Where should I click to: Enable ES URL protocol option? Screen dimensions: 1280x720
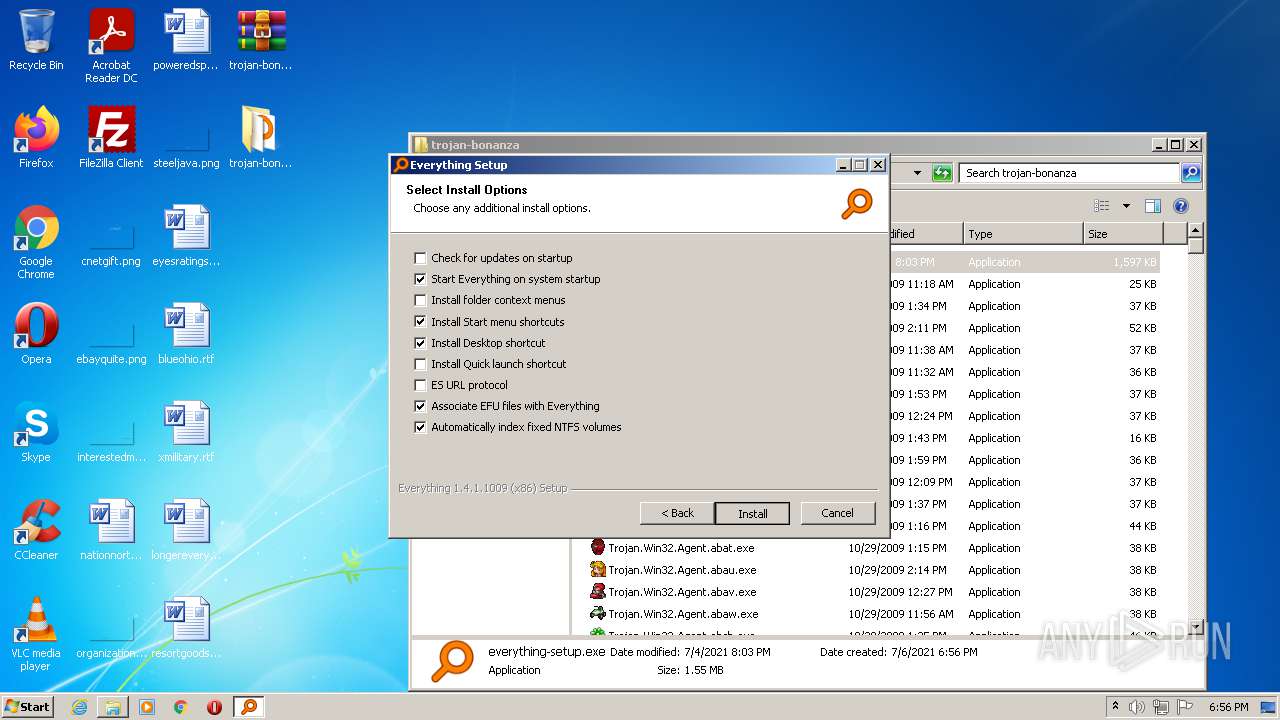point(421,385)
